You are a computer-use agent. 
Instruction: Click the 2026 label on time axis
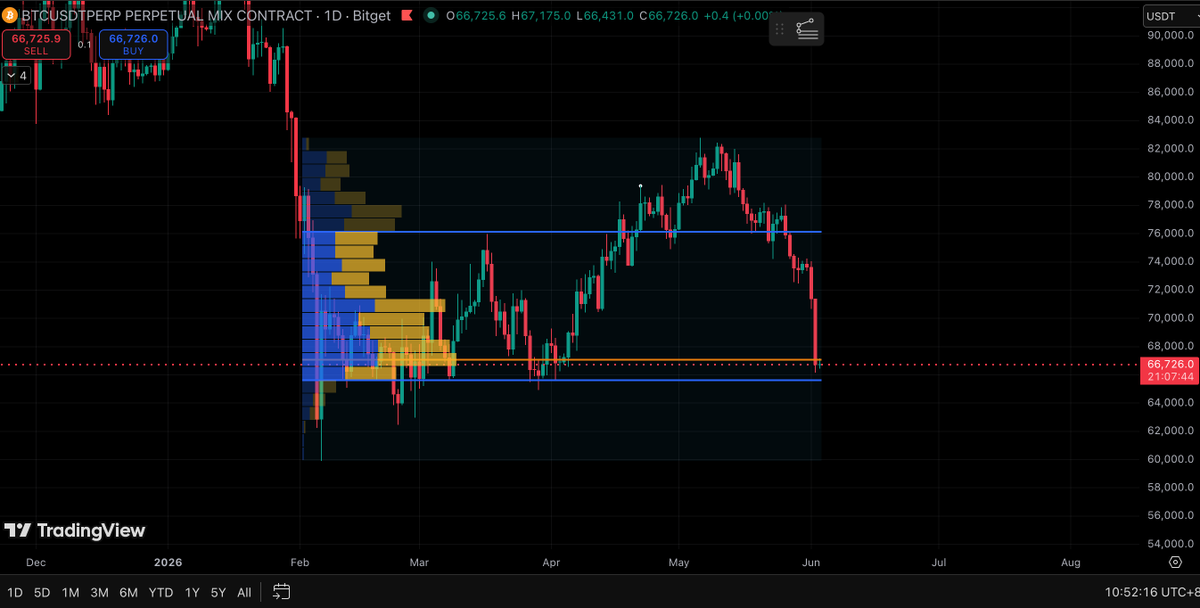coord(170,563)
